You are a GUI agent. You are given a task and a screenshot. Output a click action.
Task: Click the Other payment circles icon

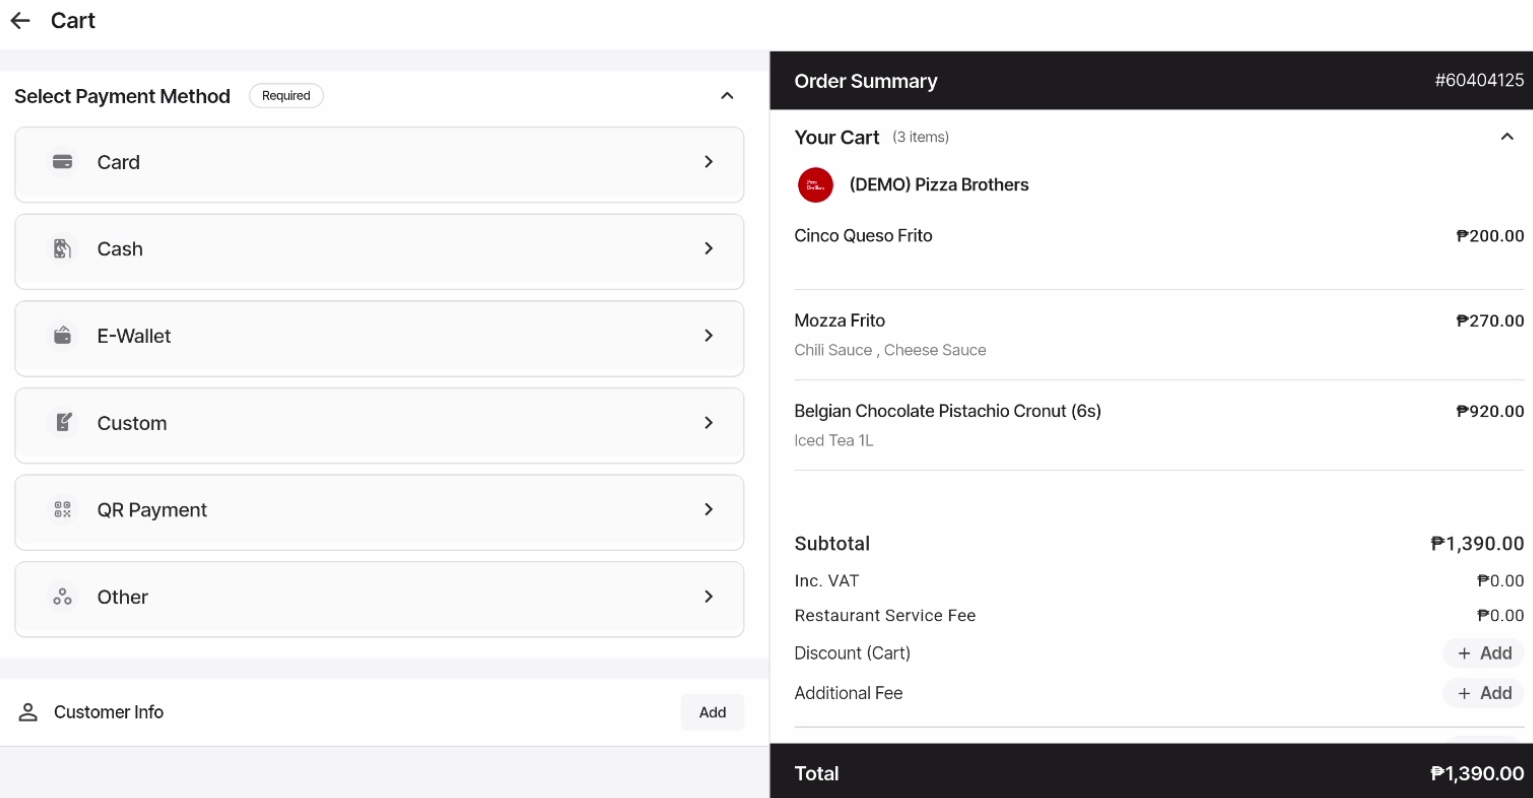click(x=62, y=597)
